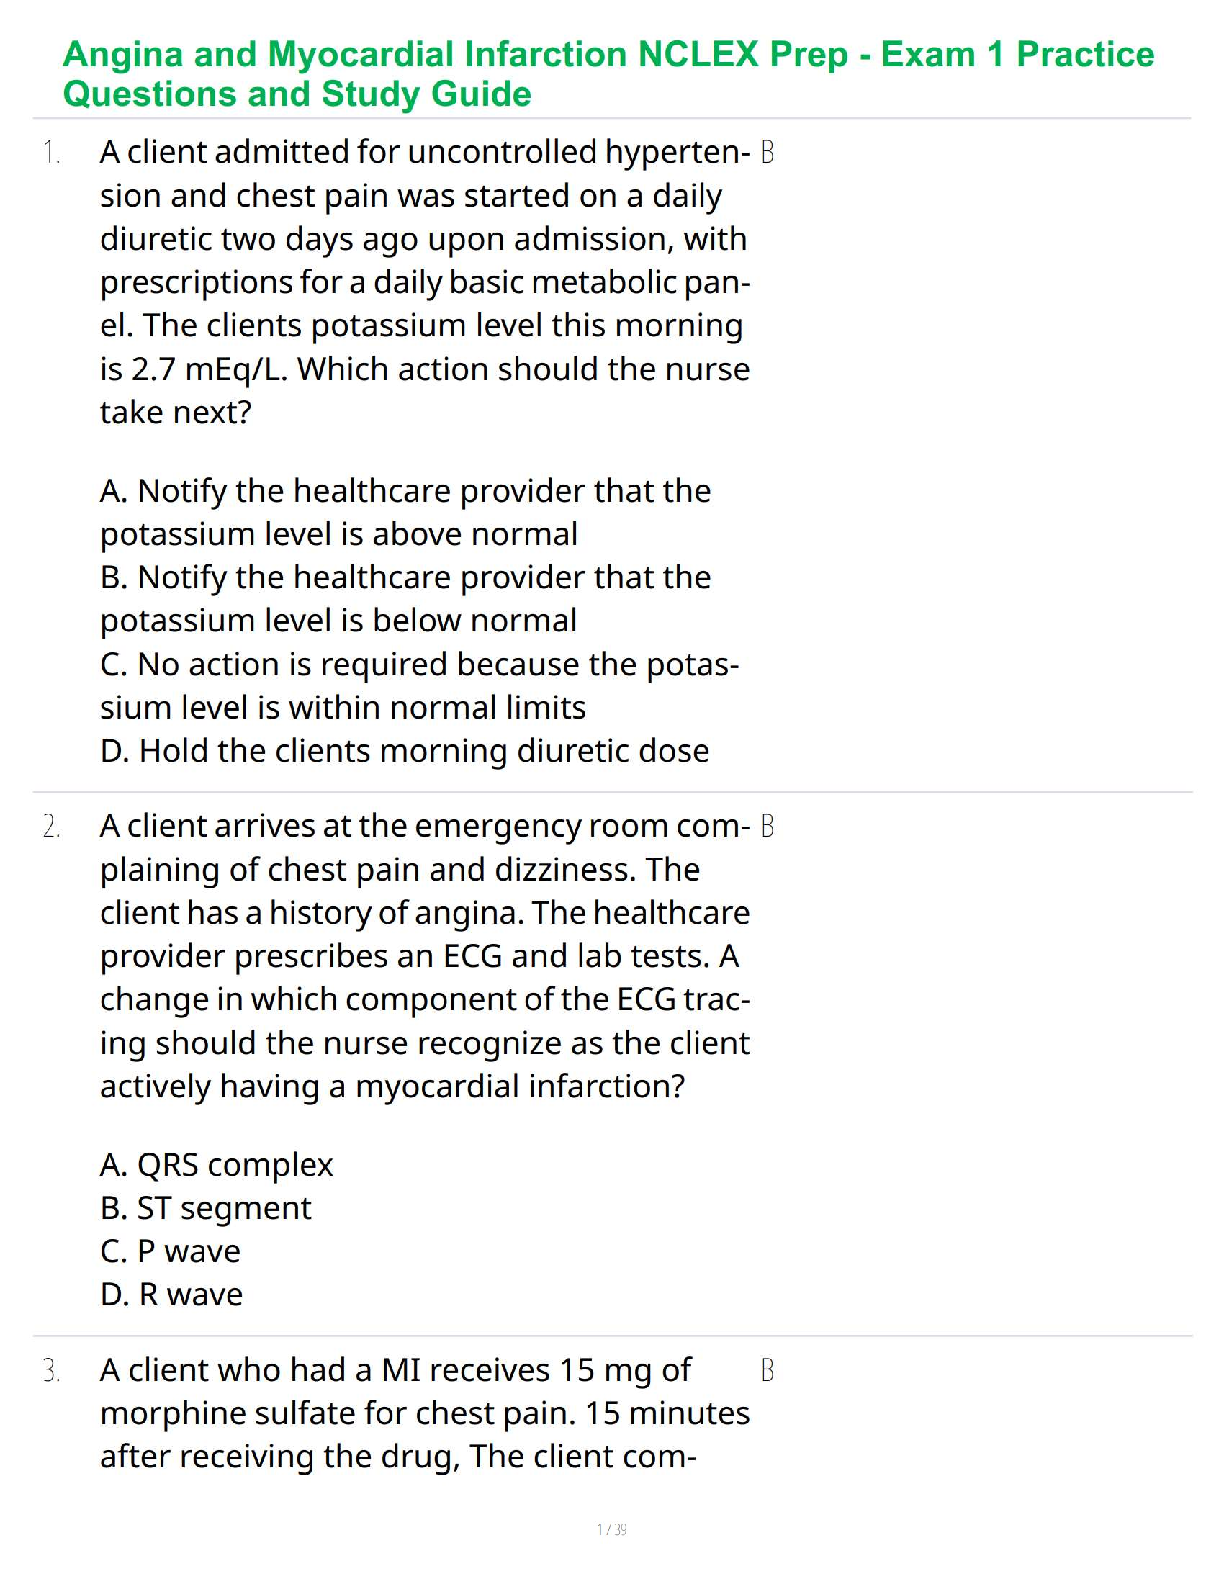Choose the 'B. ST segment' option

pos(205,1208)
